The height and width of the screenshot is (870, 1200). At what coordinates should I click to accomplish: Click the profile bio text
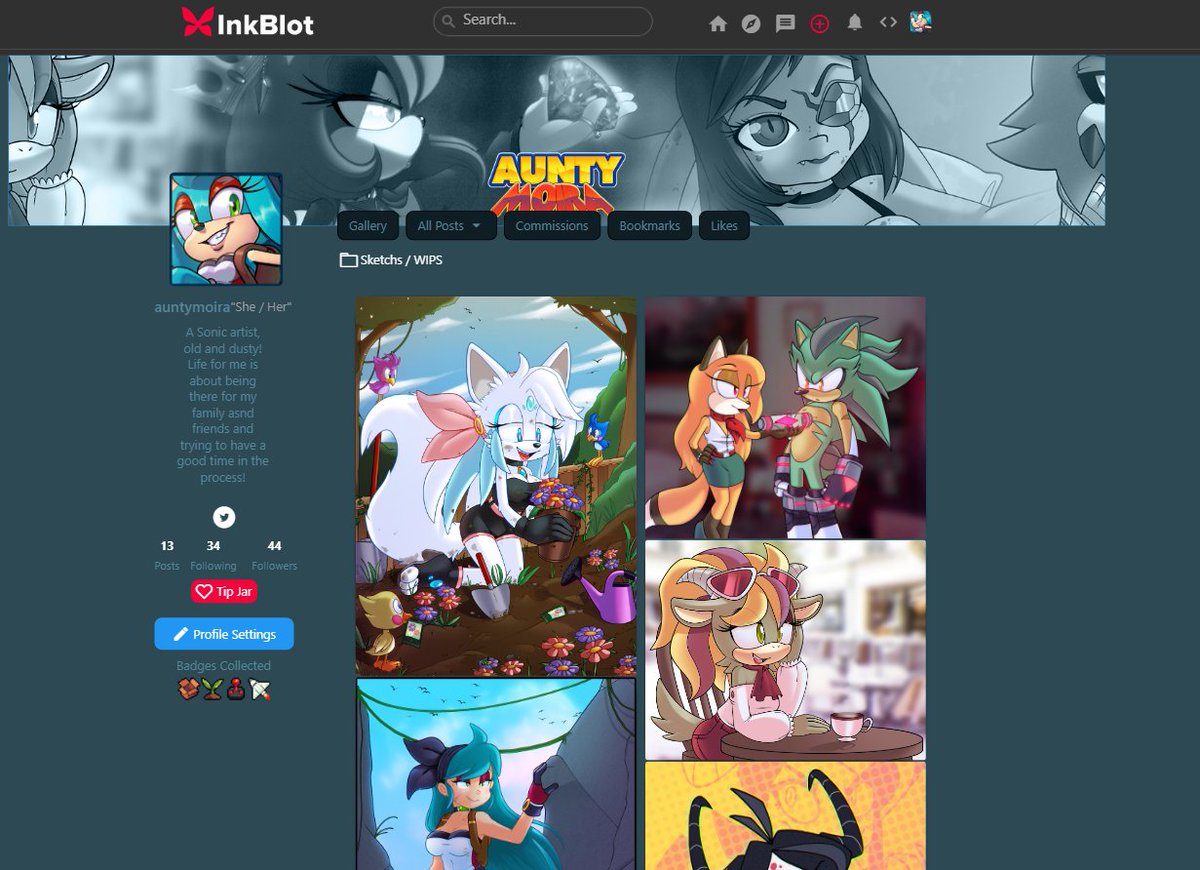coord(224,405)
